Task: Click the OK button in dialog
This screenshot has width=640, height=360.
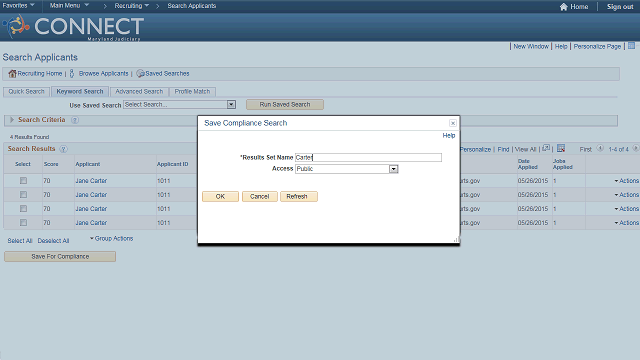Action: coord(220,196)
